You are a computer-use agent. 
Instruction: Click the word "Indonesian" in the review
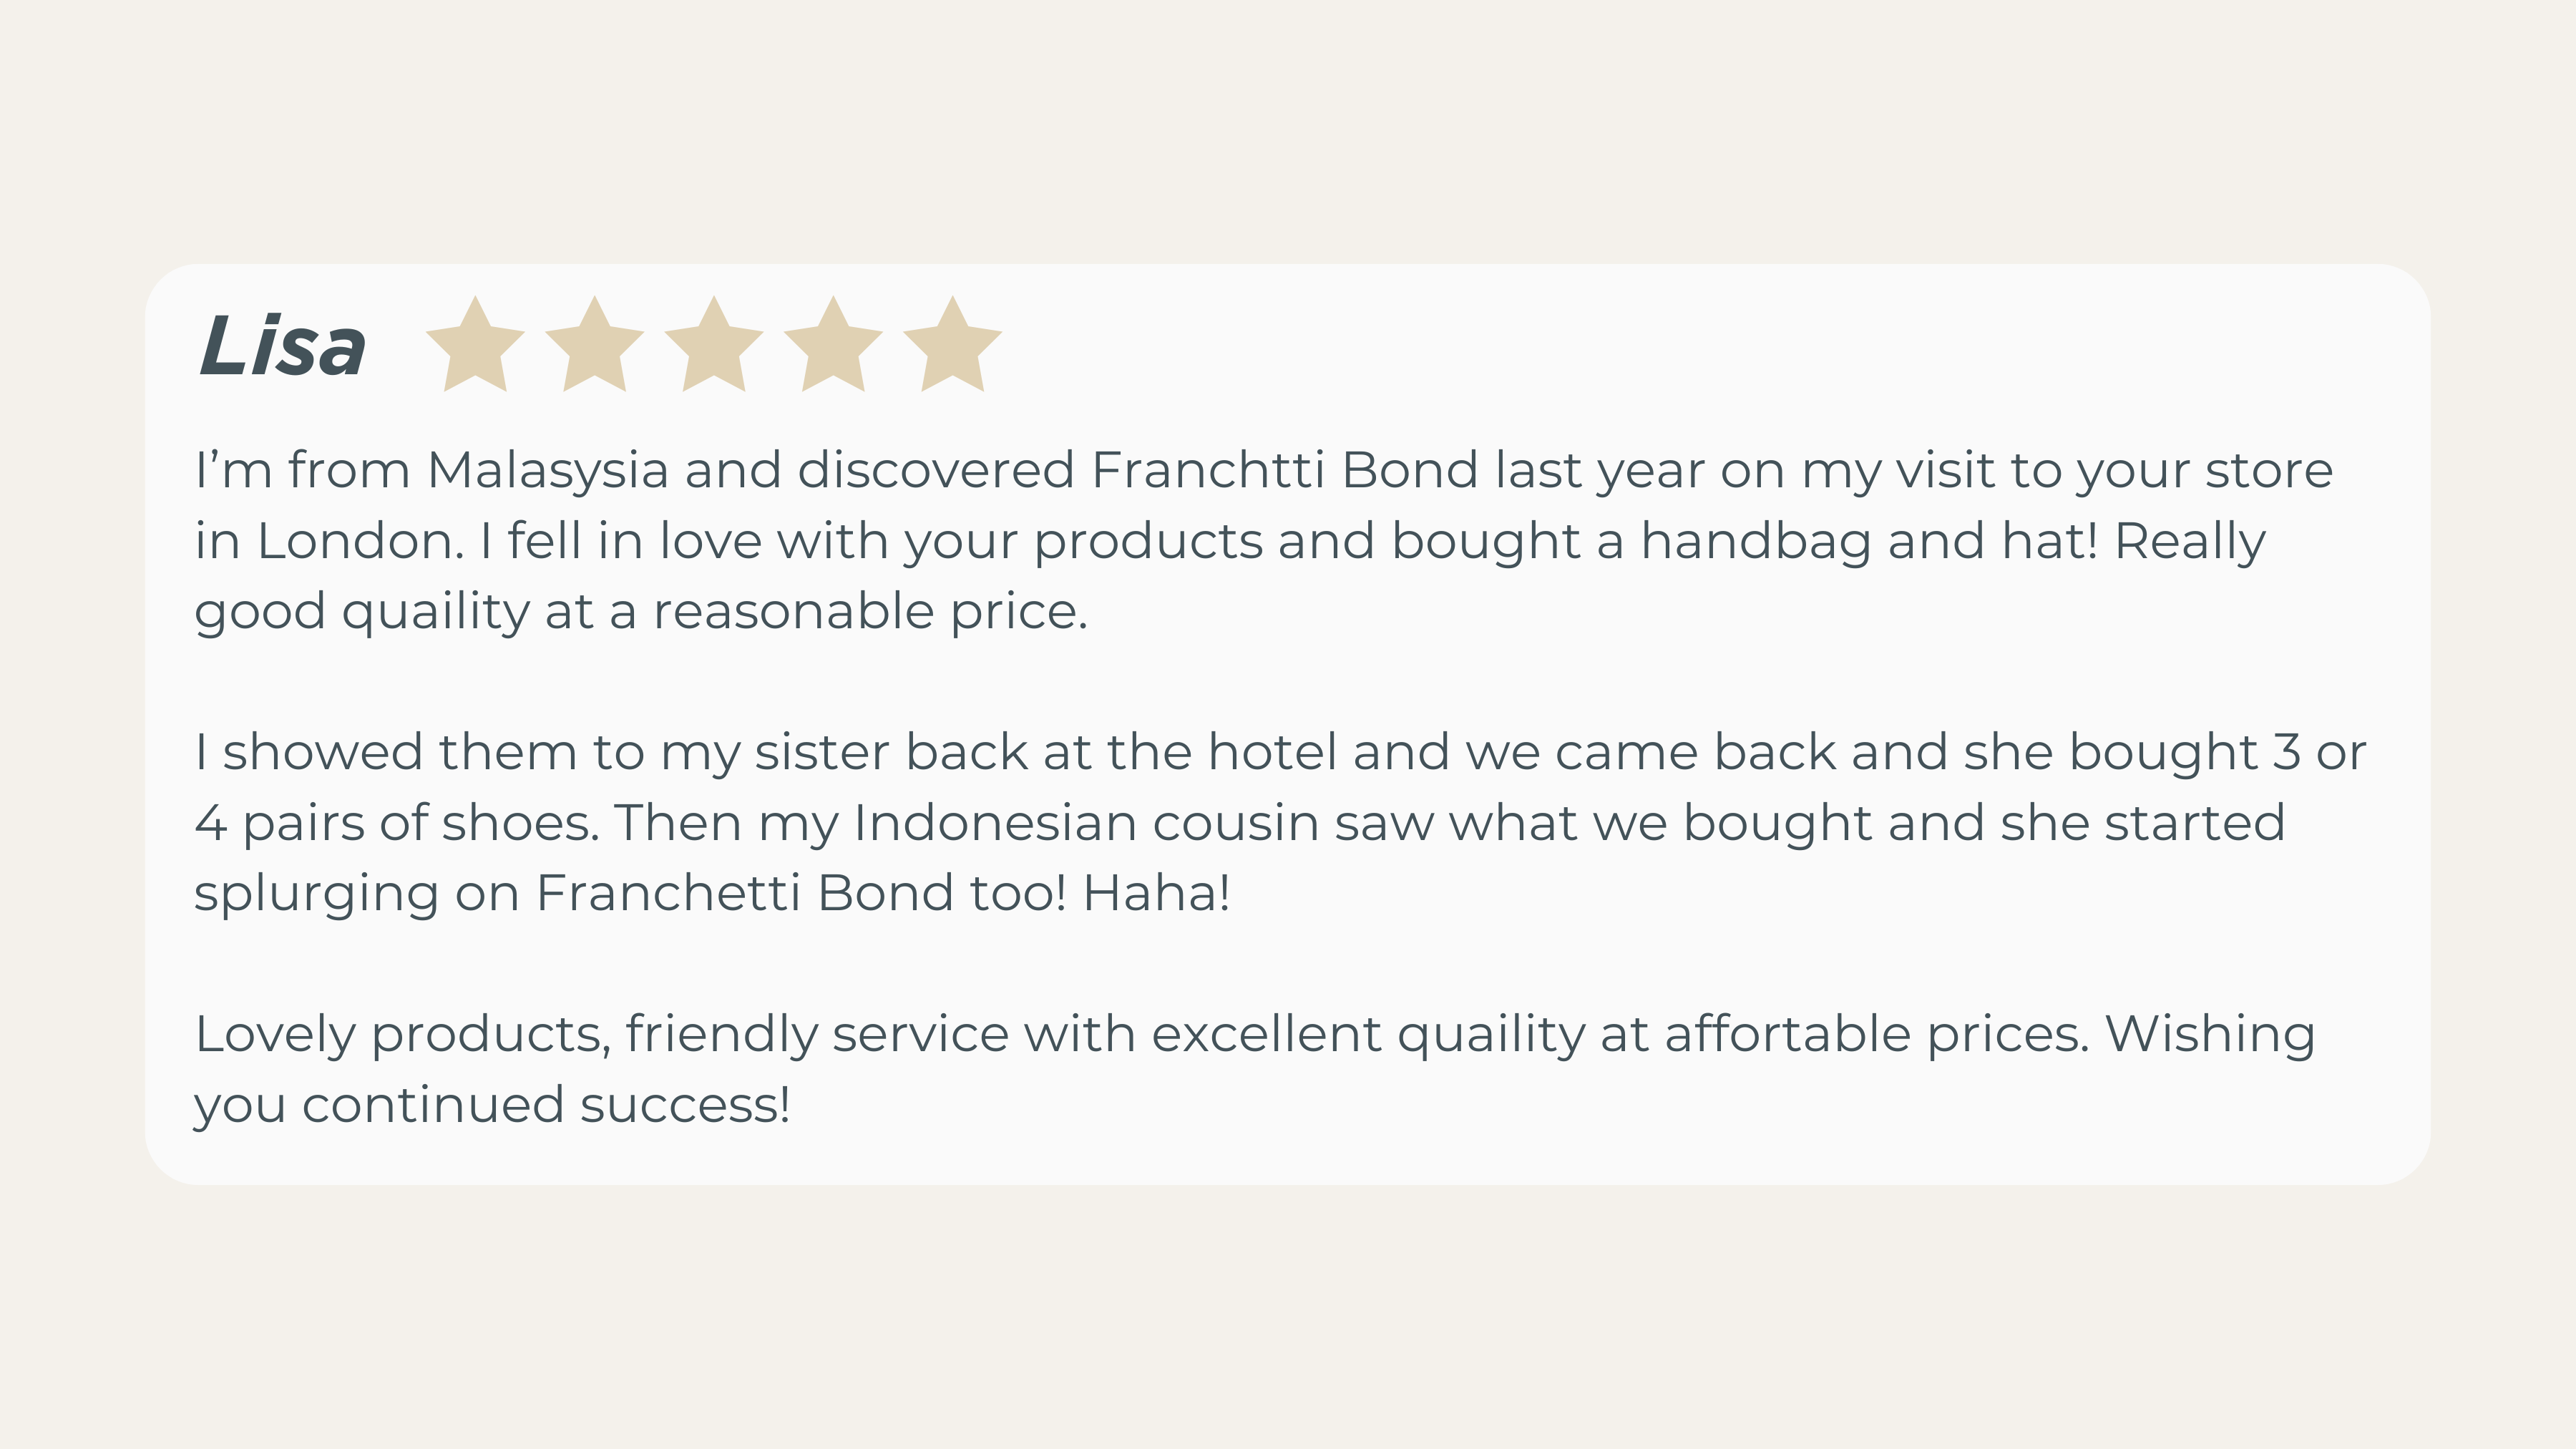[994, 823]
